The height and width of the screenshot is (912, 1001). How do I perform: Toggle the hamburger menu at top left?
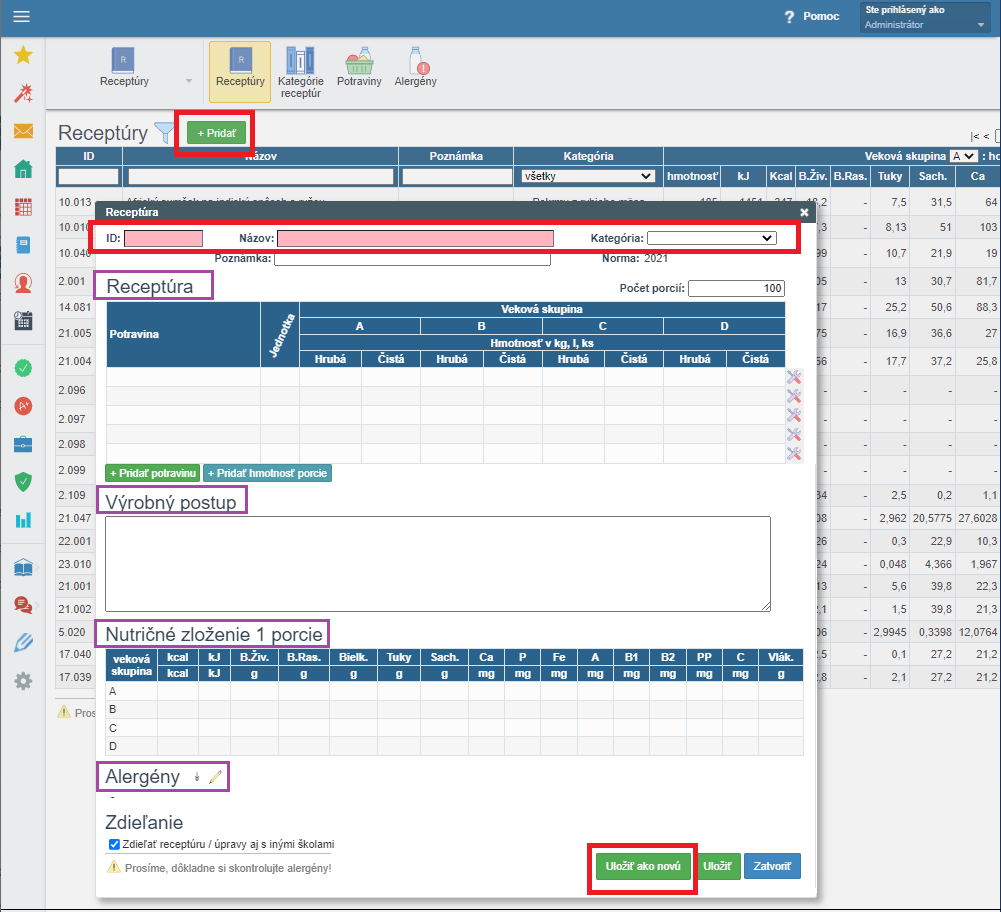(21, 17)
